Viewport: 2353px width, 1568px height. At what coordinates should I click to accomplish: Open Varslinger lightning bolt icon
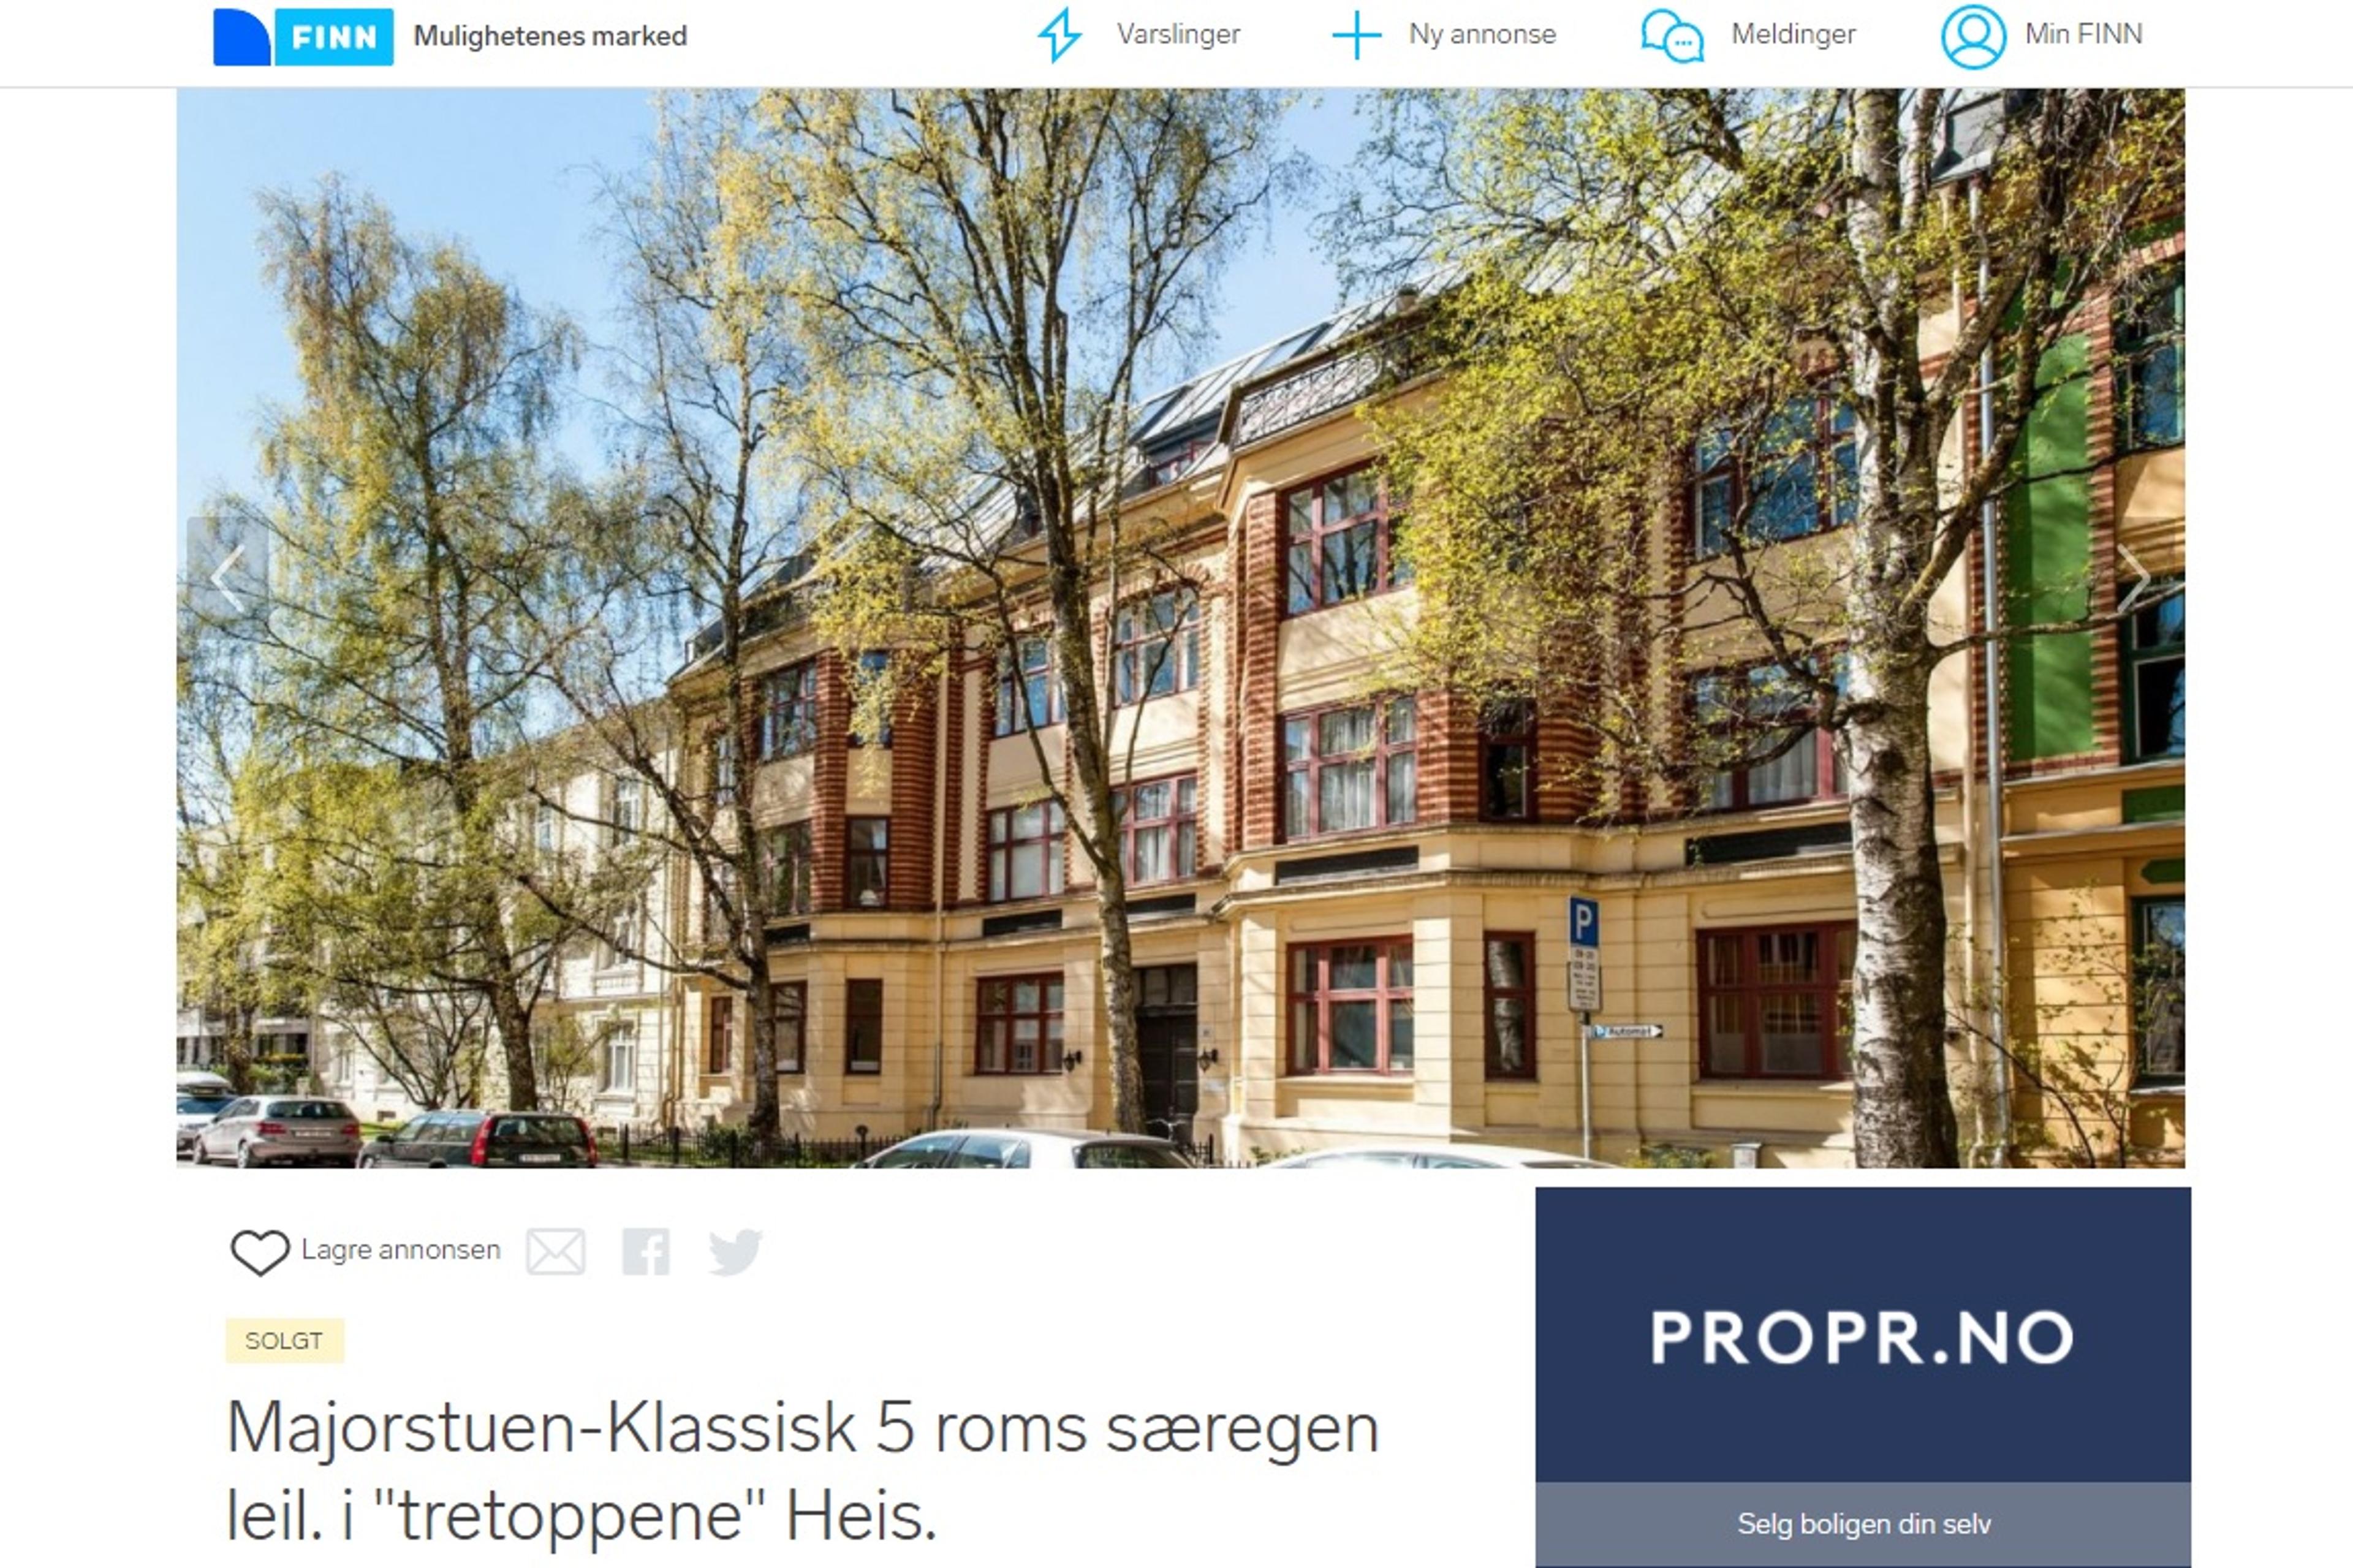tap(1059, 35)
